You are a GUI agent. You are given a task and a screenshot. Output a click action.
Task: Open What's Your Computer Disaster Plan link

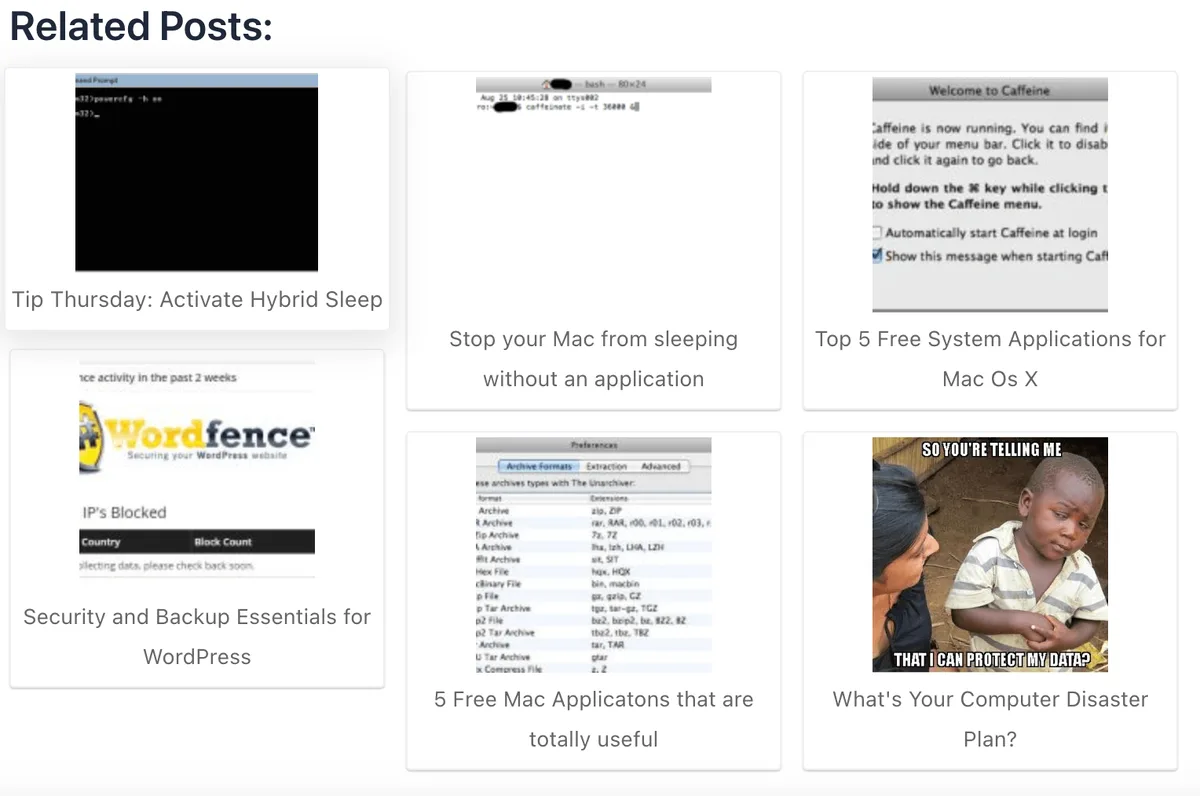990,719
